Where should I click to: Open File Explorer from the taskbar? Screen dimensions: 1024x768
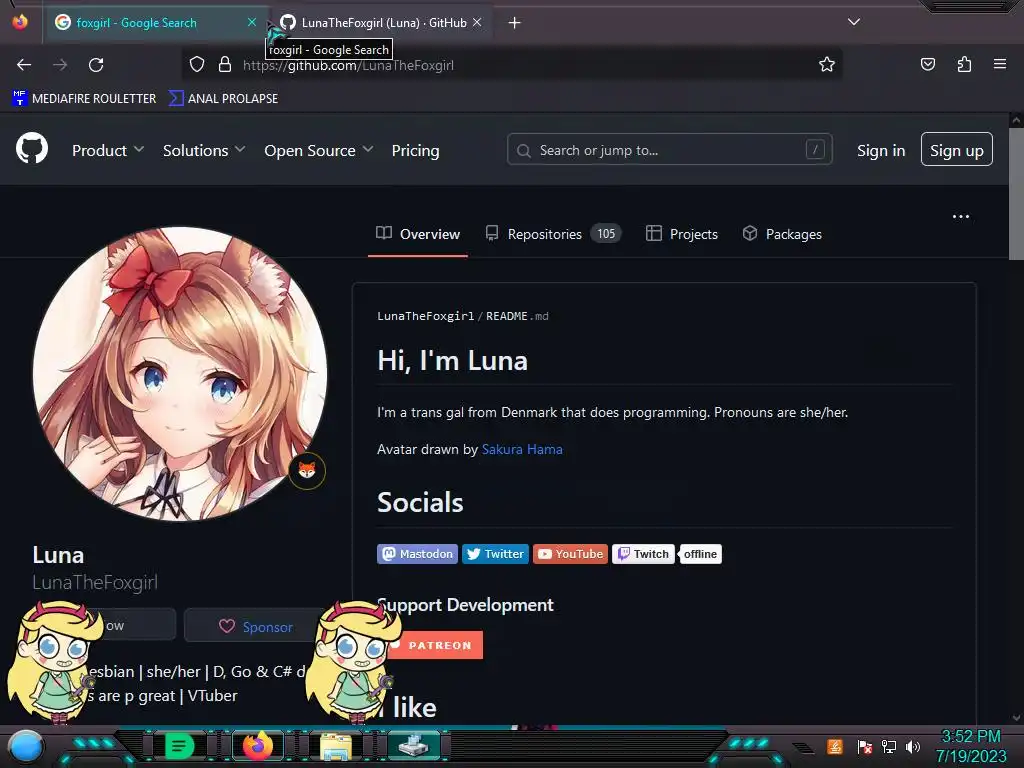click(336, 746)
